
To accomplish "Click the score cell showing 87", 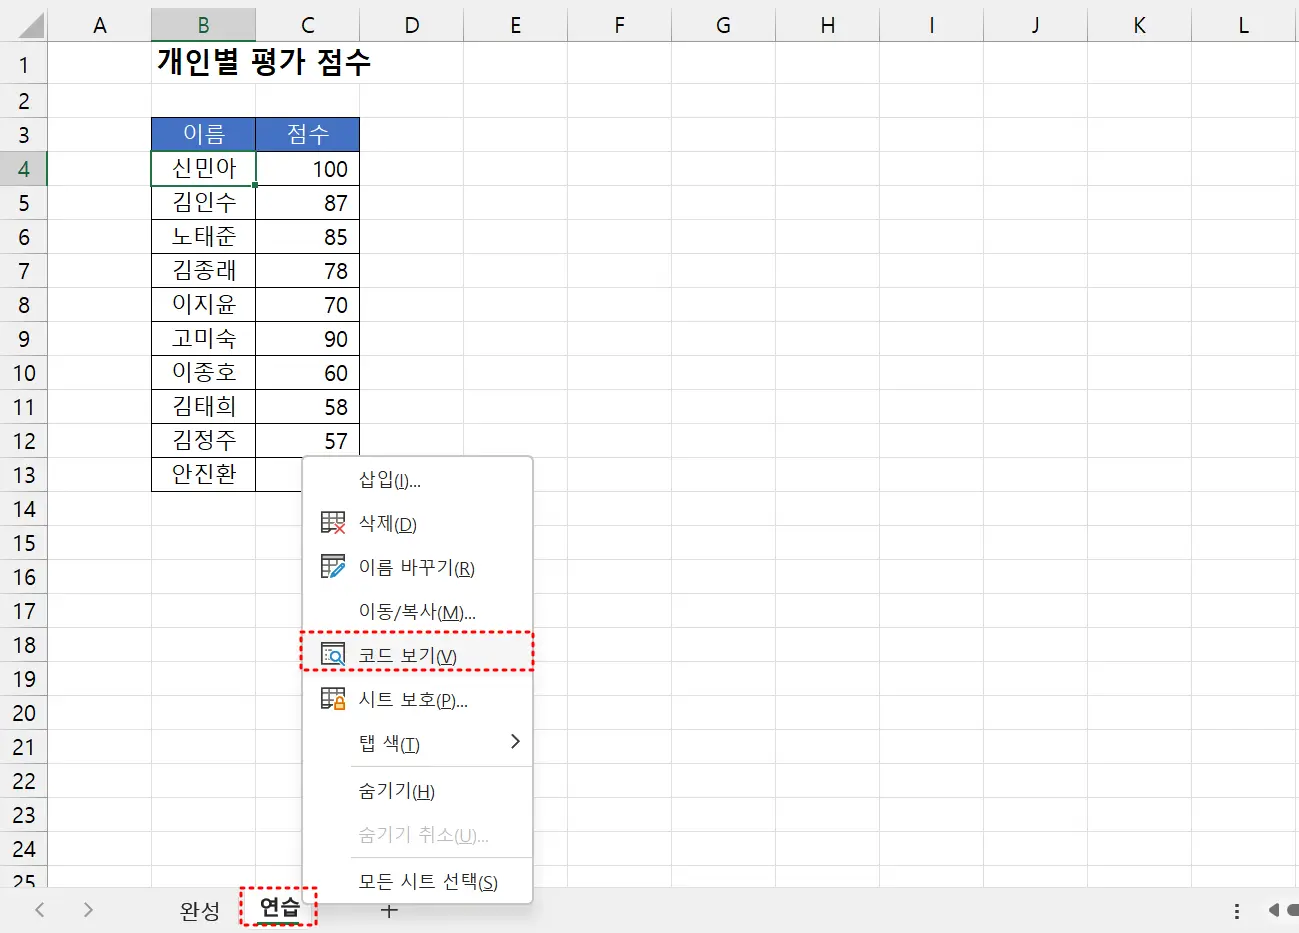I will tap(308, 203).
